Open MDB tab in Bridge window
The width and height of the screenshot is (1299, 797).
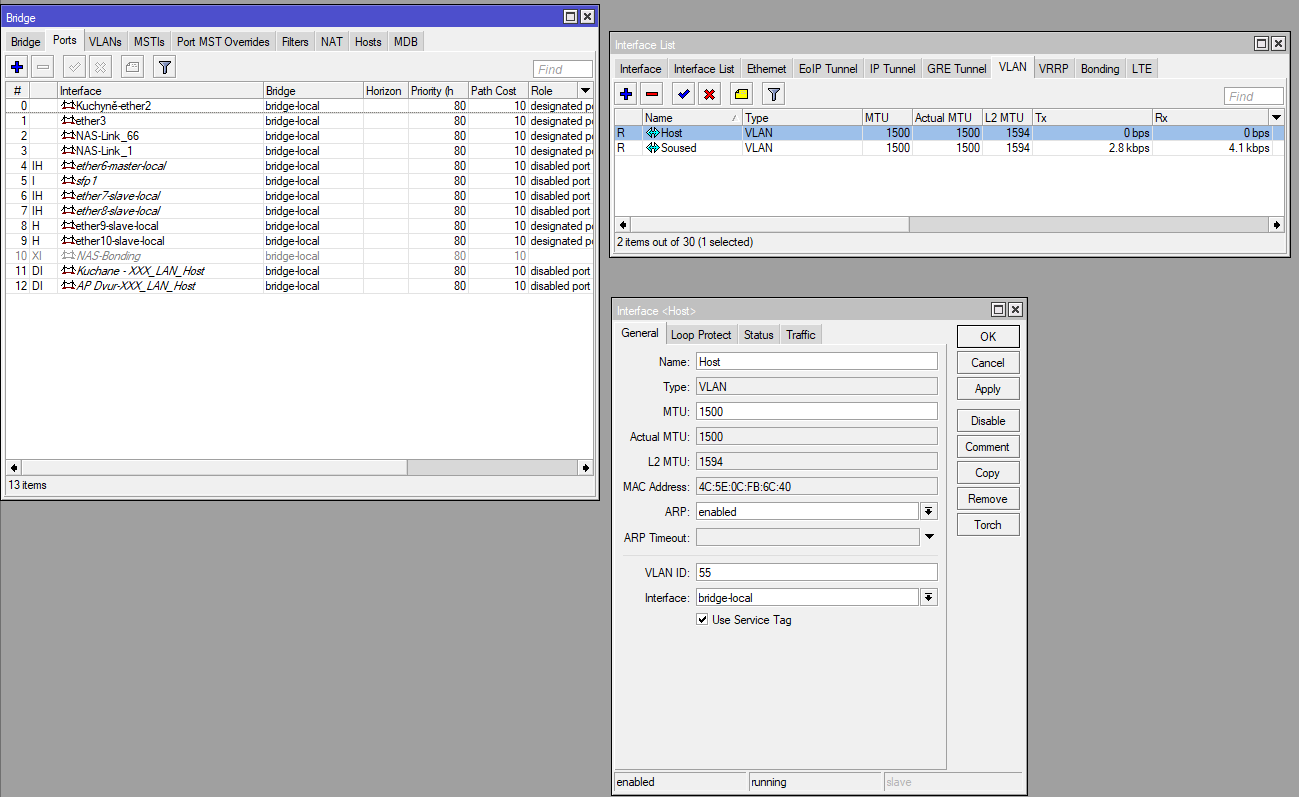[x=406, y=42]
